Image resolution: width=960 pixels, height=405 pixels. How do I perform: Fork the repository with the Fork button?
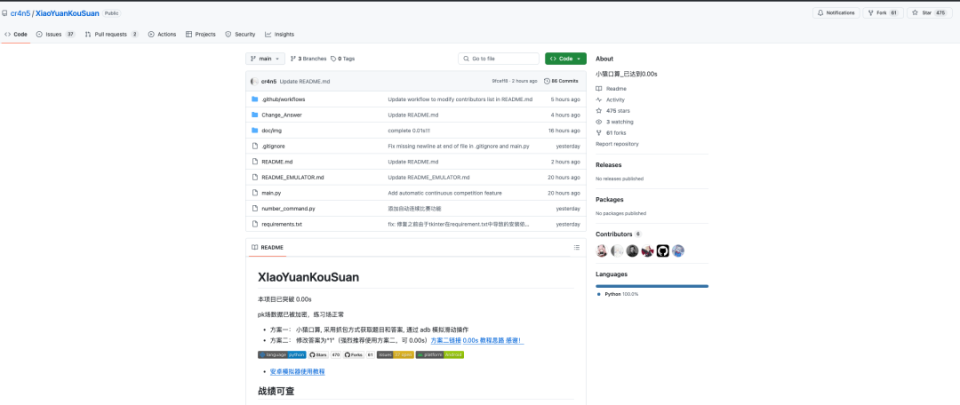883,13
